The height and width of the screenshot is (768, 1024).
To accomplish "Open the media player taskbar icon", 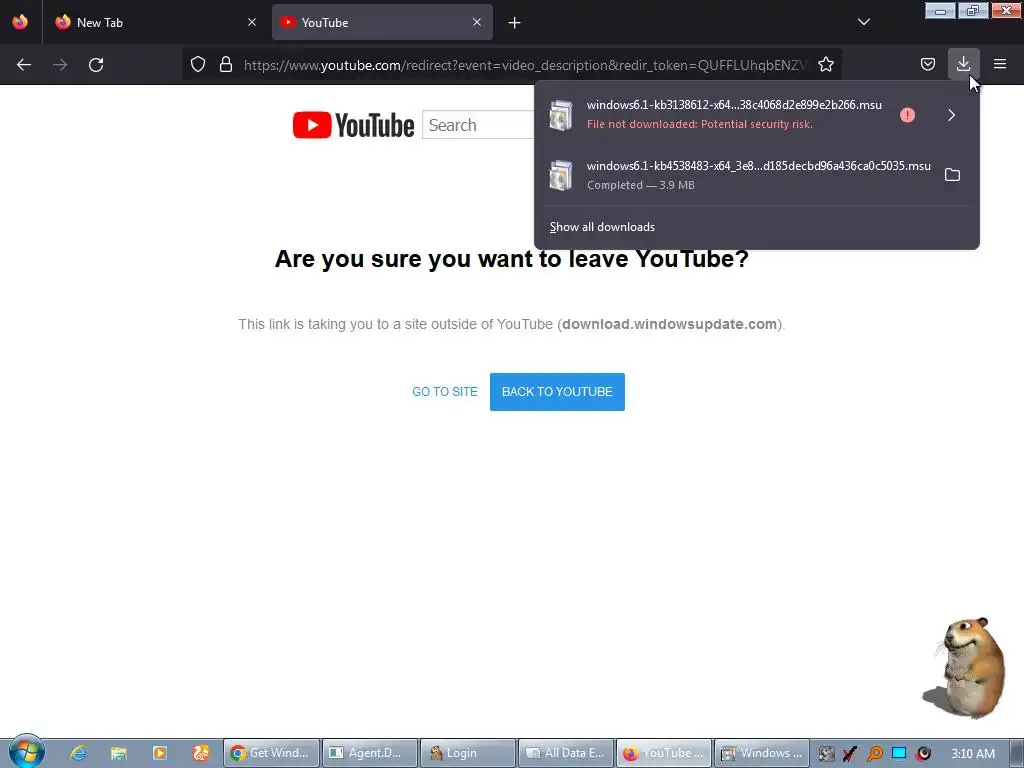I will [x=160, y=753].
